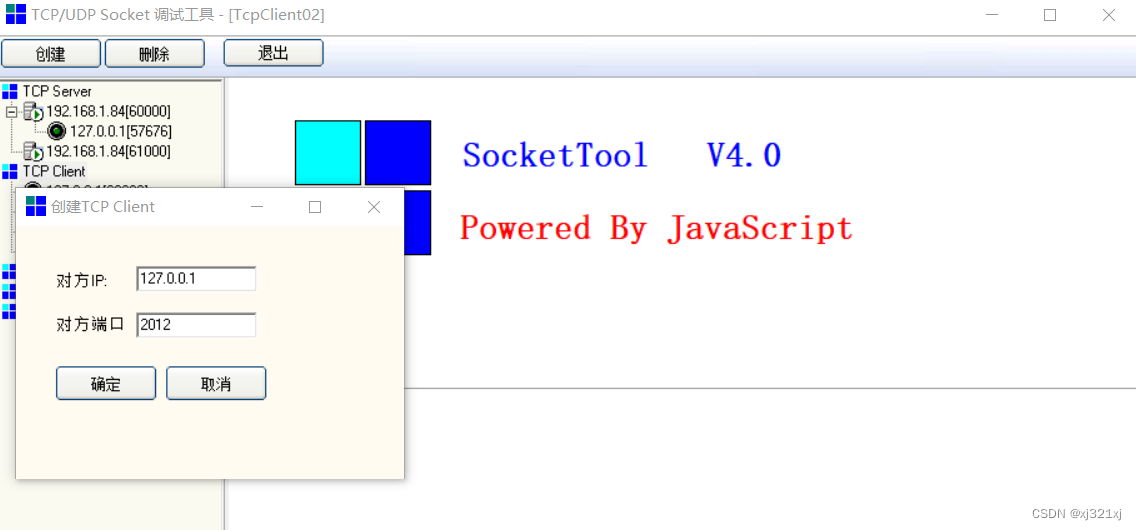The image size is (1136, 530).
Task: Click the main window title bar app icon
Action: (15, 14)
